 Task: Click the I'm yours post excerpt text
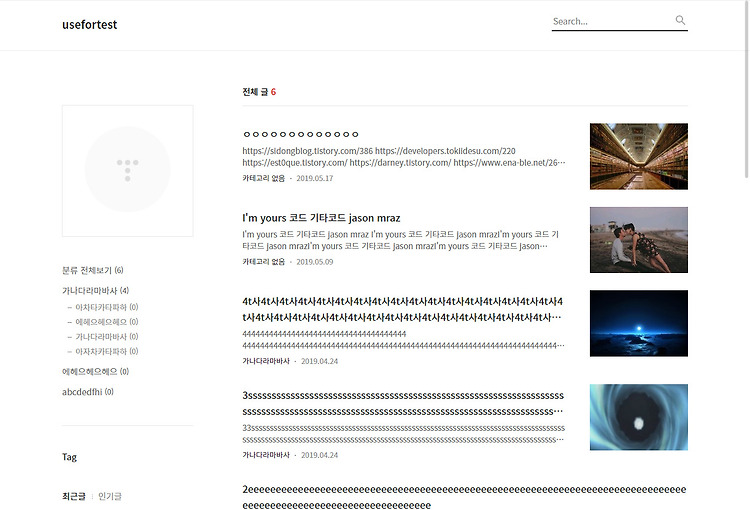pos(400,240)
